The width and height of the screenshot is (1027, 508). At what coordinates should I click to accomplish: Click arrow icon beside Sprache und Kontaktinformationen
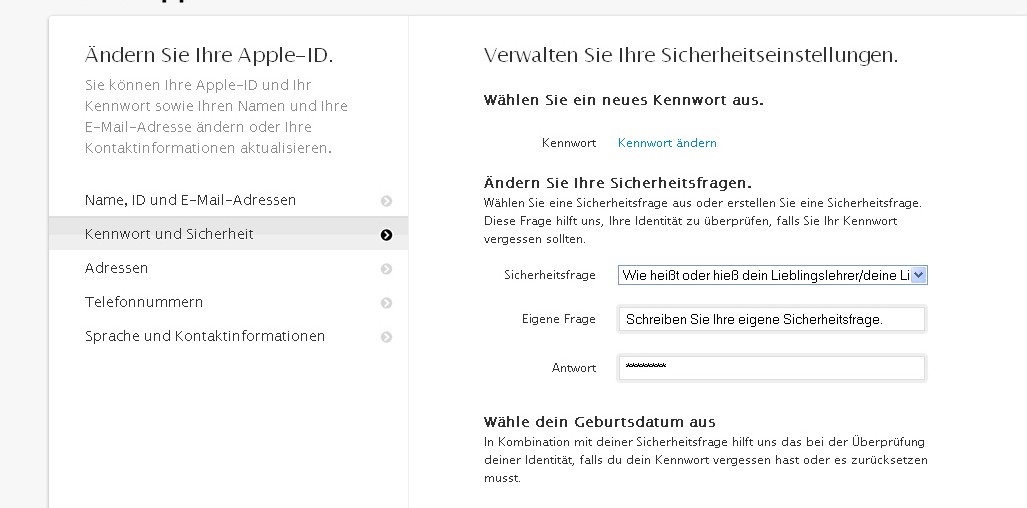coord(386,337)
